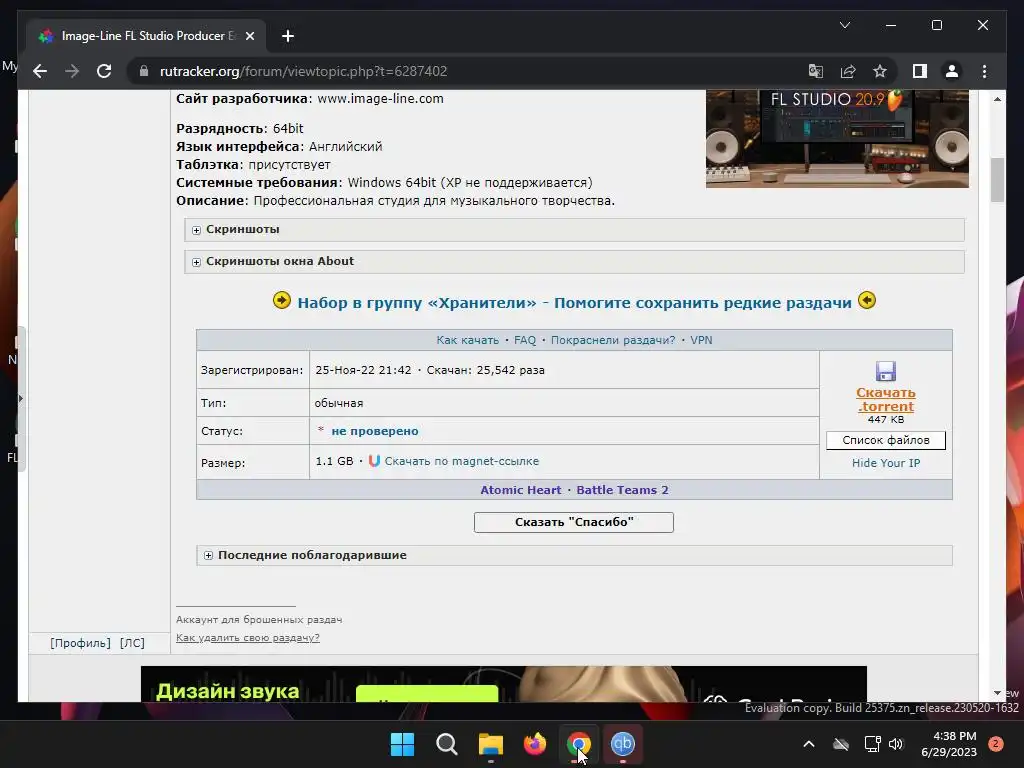Open the Chrome profile menu

952,71
